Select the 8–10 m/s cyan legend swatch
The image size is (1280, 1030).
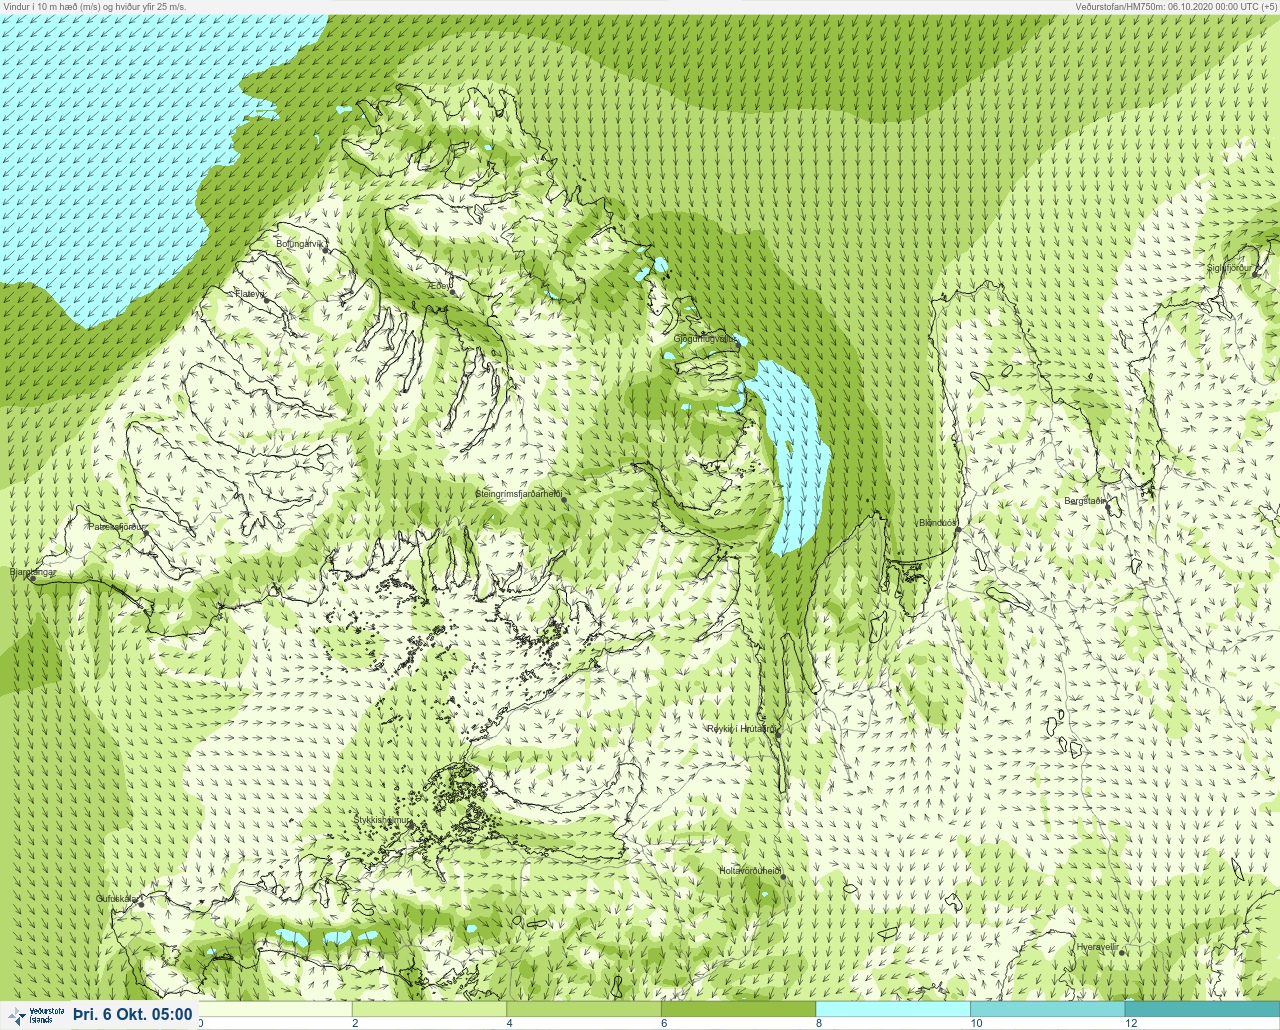tap(893, 1009)
